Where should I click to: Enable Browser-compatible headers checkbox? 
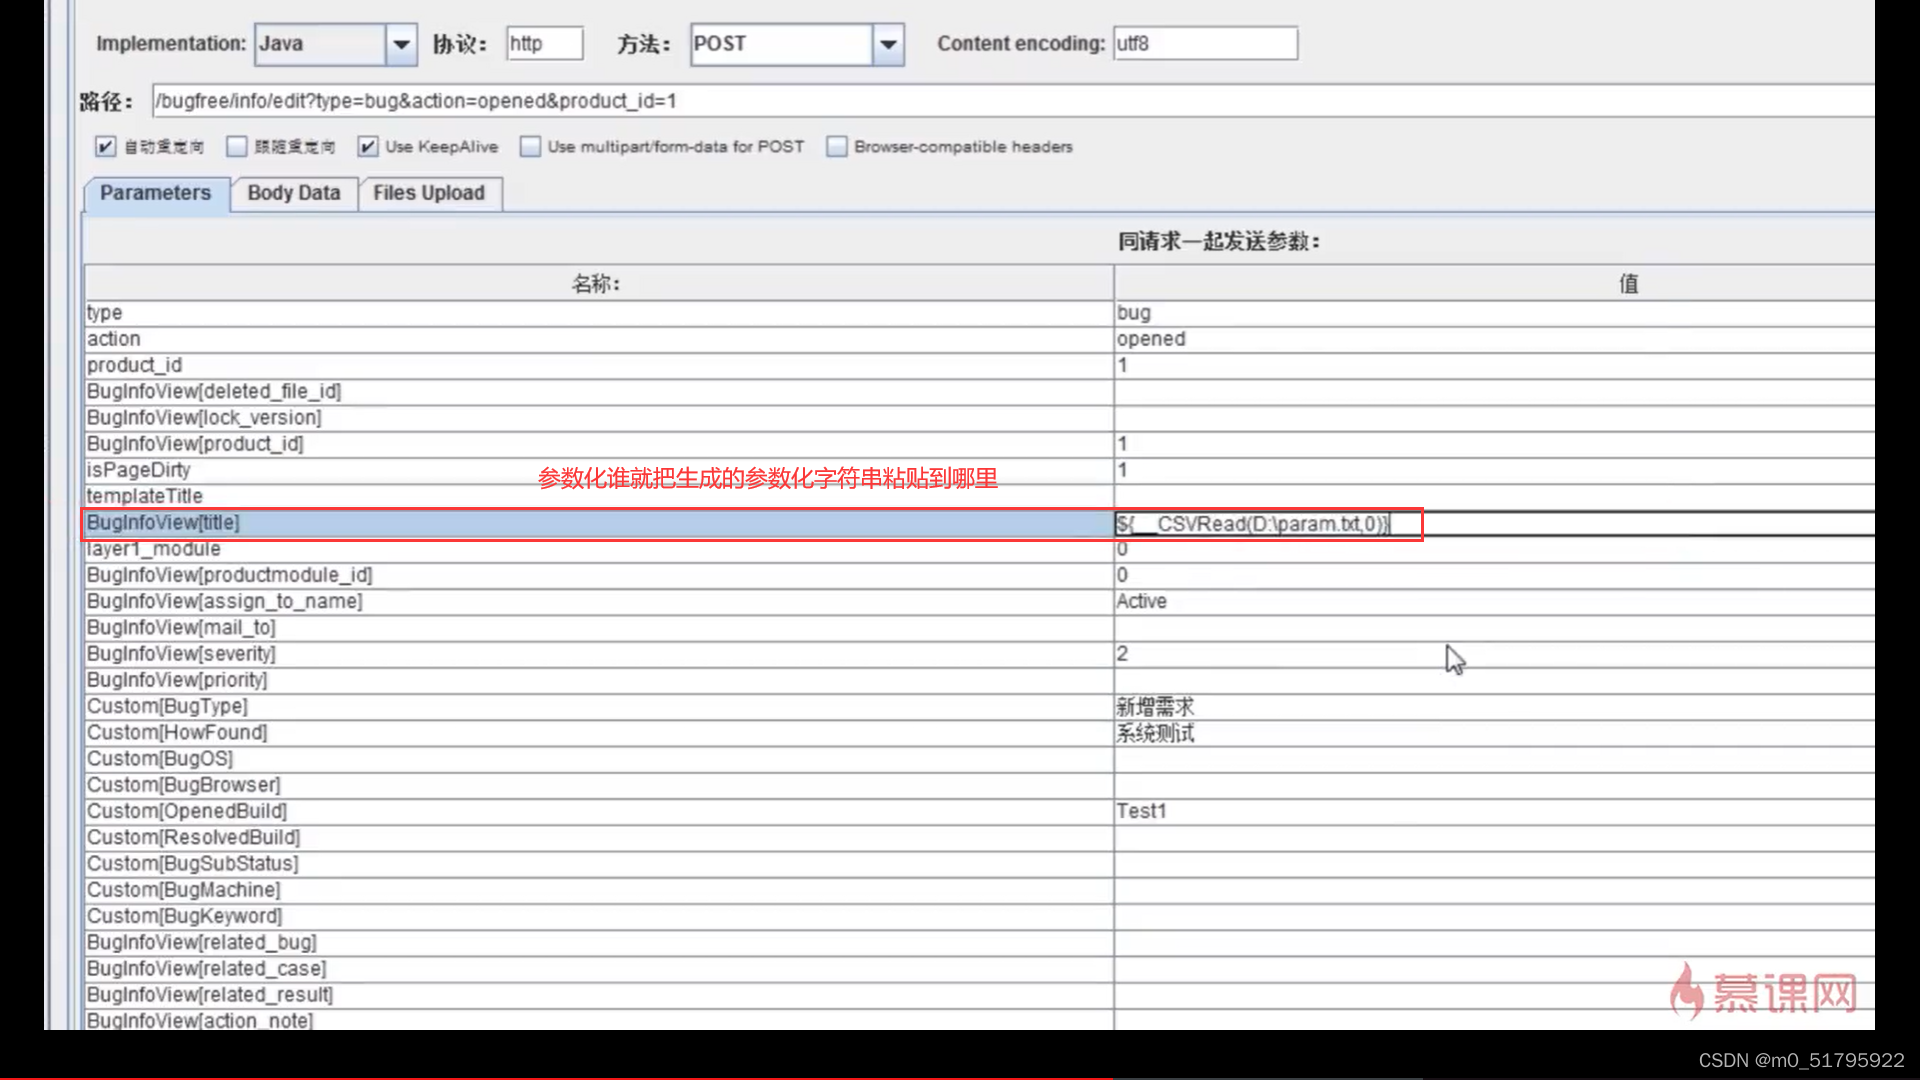pyautogui.click(x=836, y=146)
